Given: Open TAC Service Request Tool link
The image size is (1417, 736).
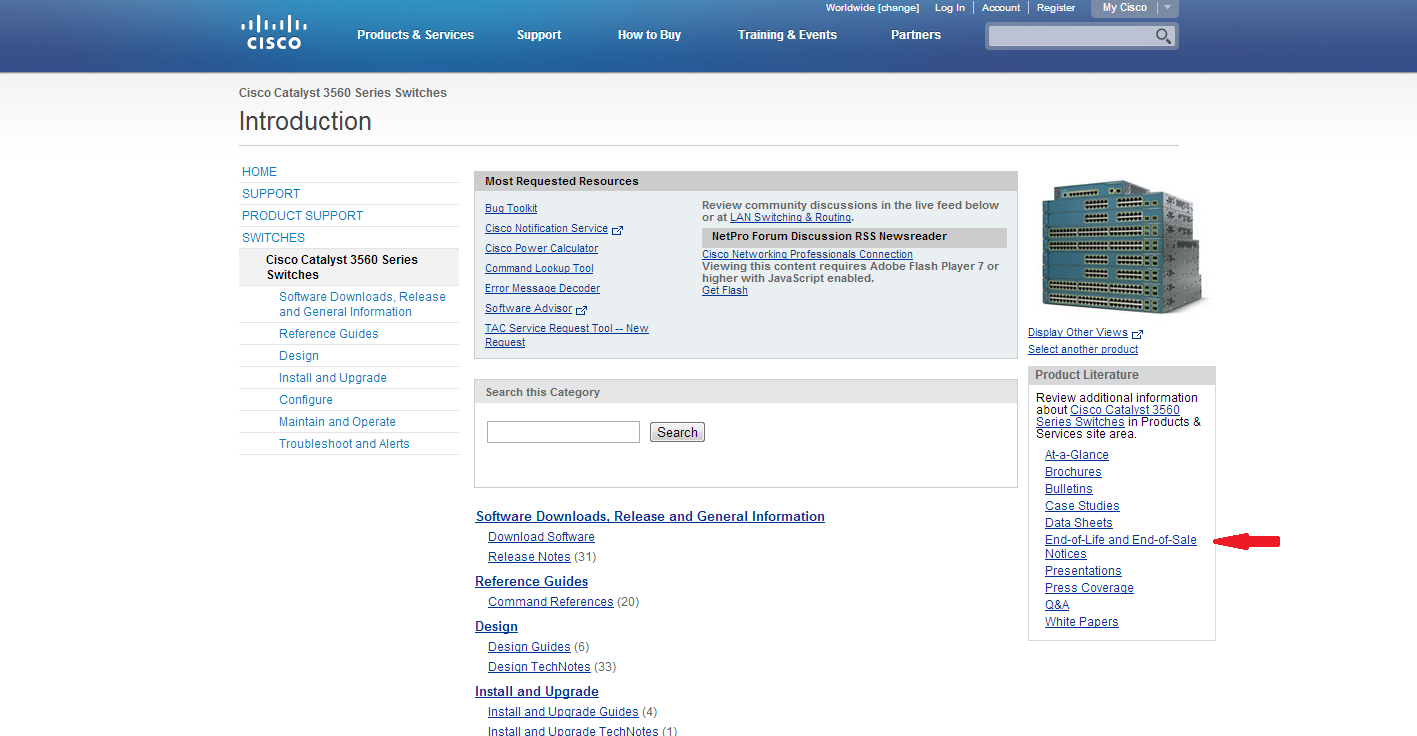Looking at the screenshot, I should (x=567, y=335).
